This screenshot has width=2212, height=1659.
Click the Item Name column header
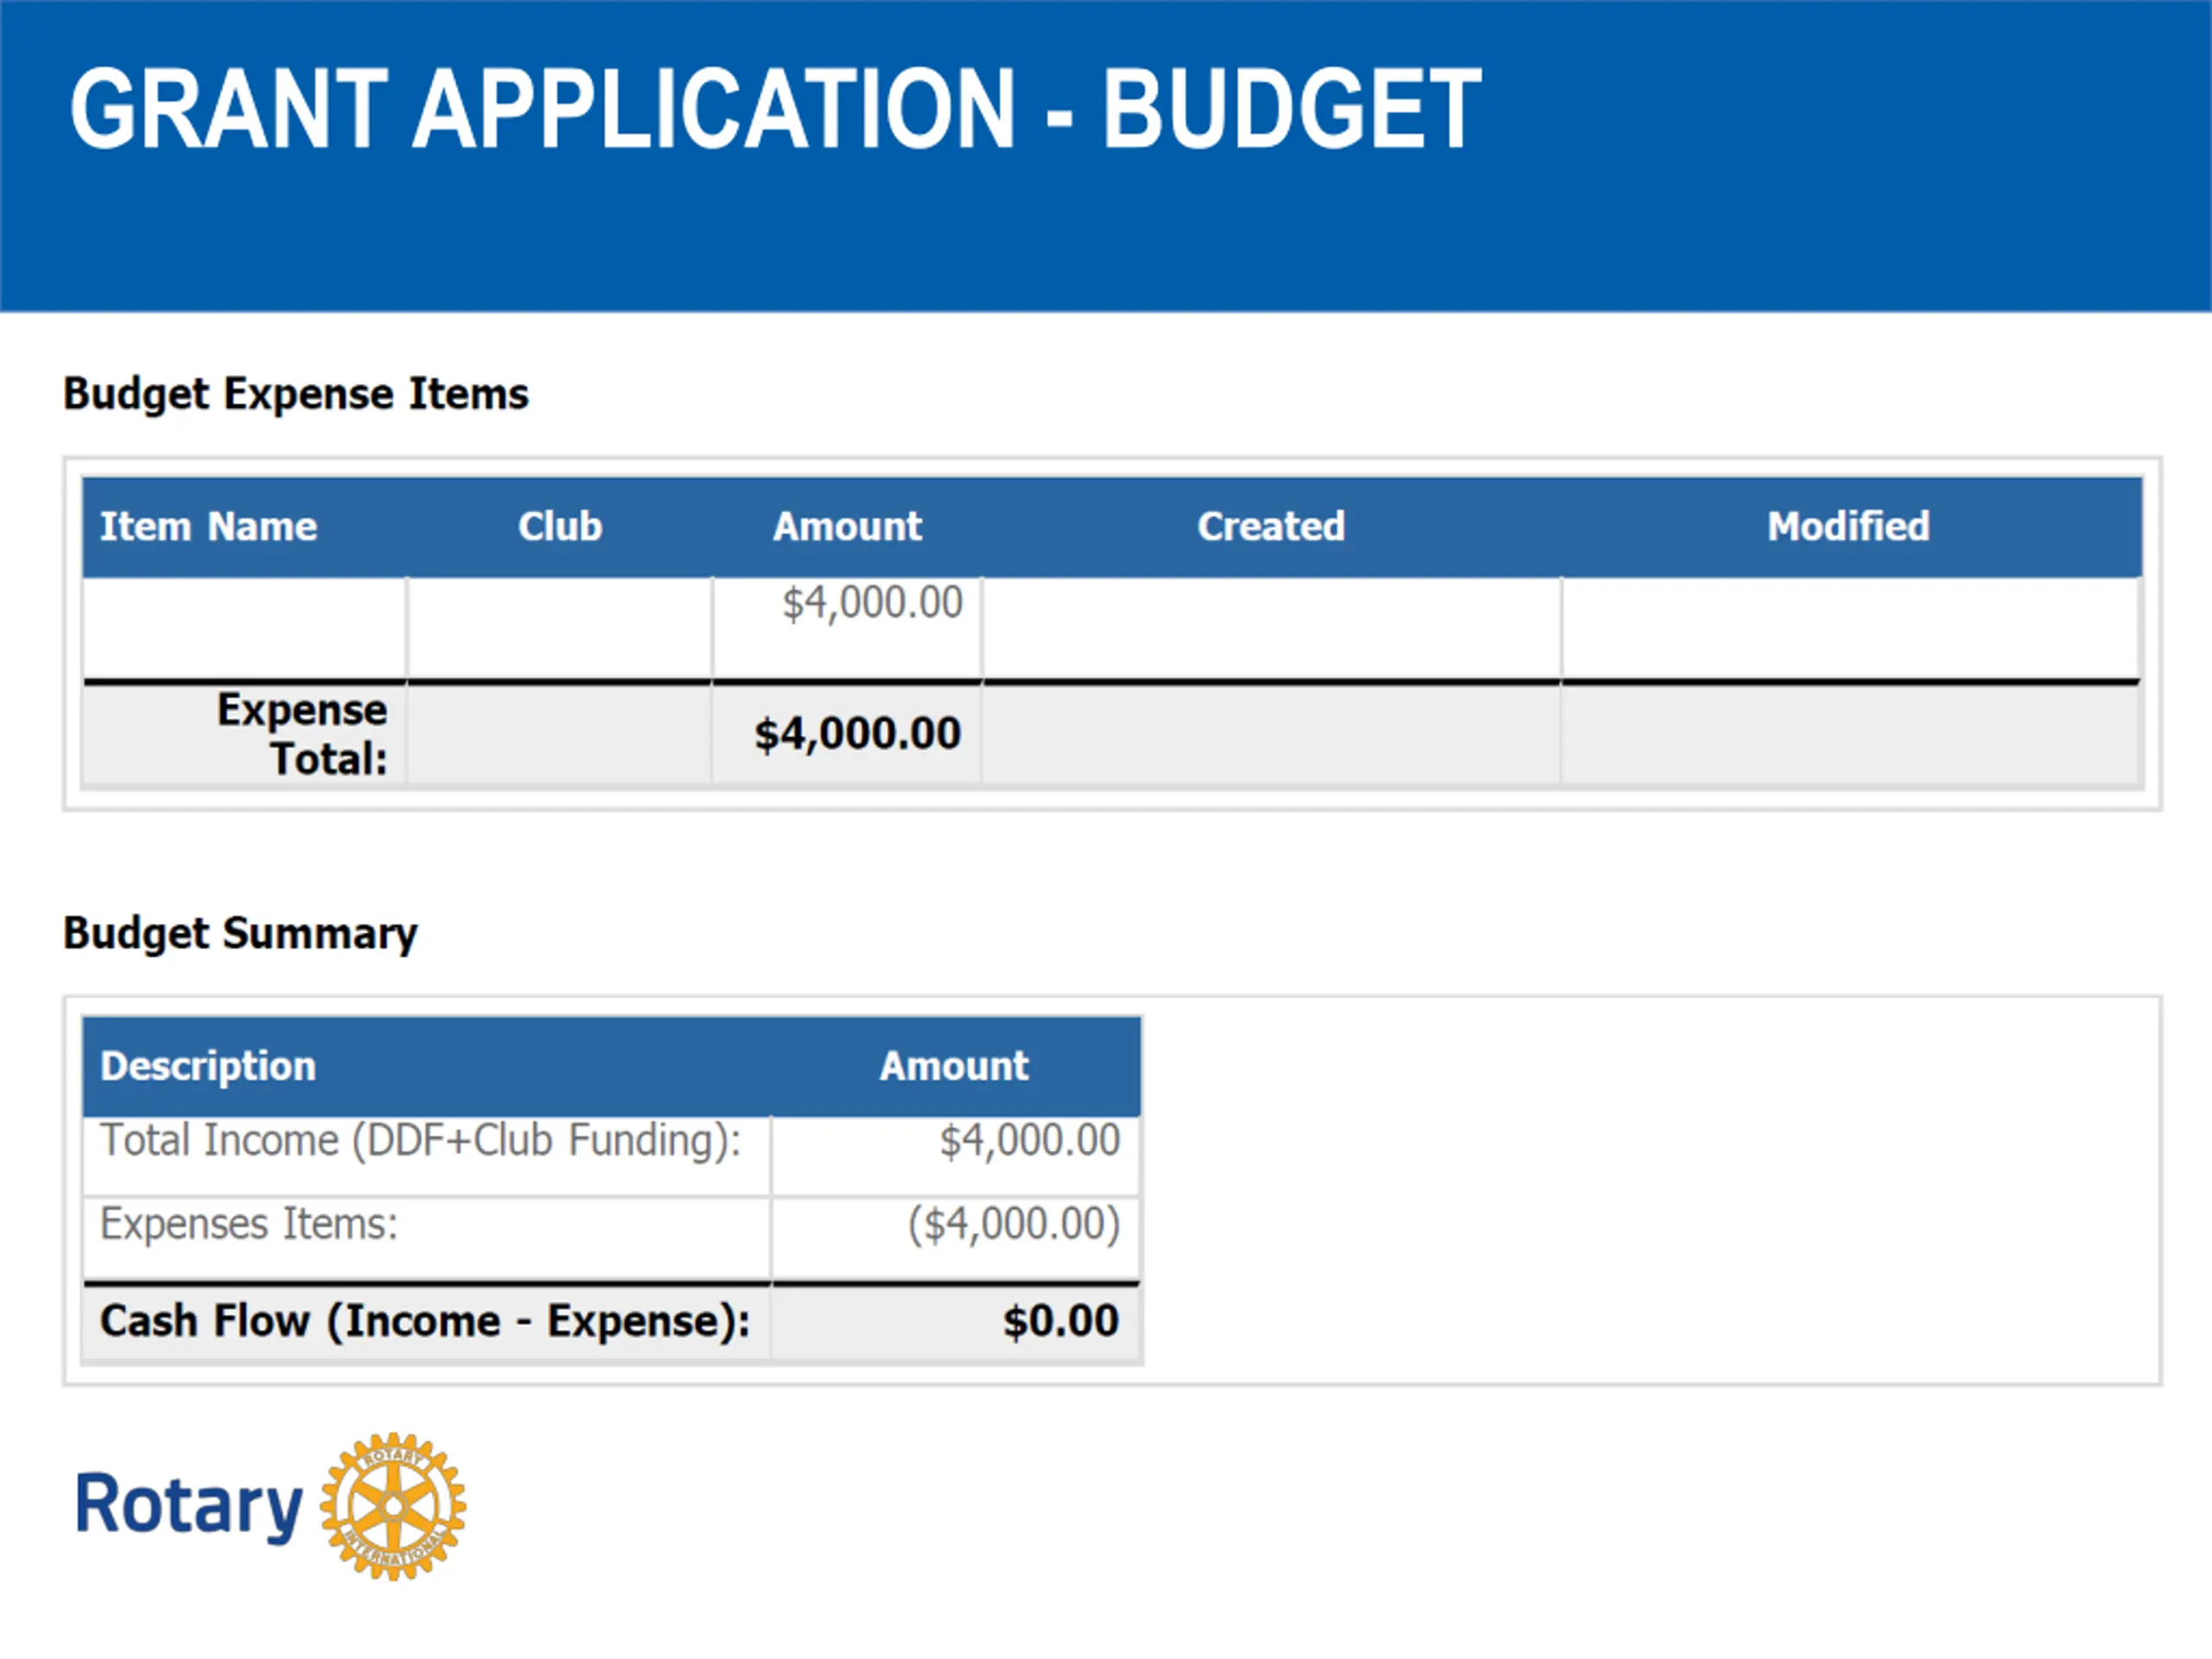coord(208,527)
